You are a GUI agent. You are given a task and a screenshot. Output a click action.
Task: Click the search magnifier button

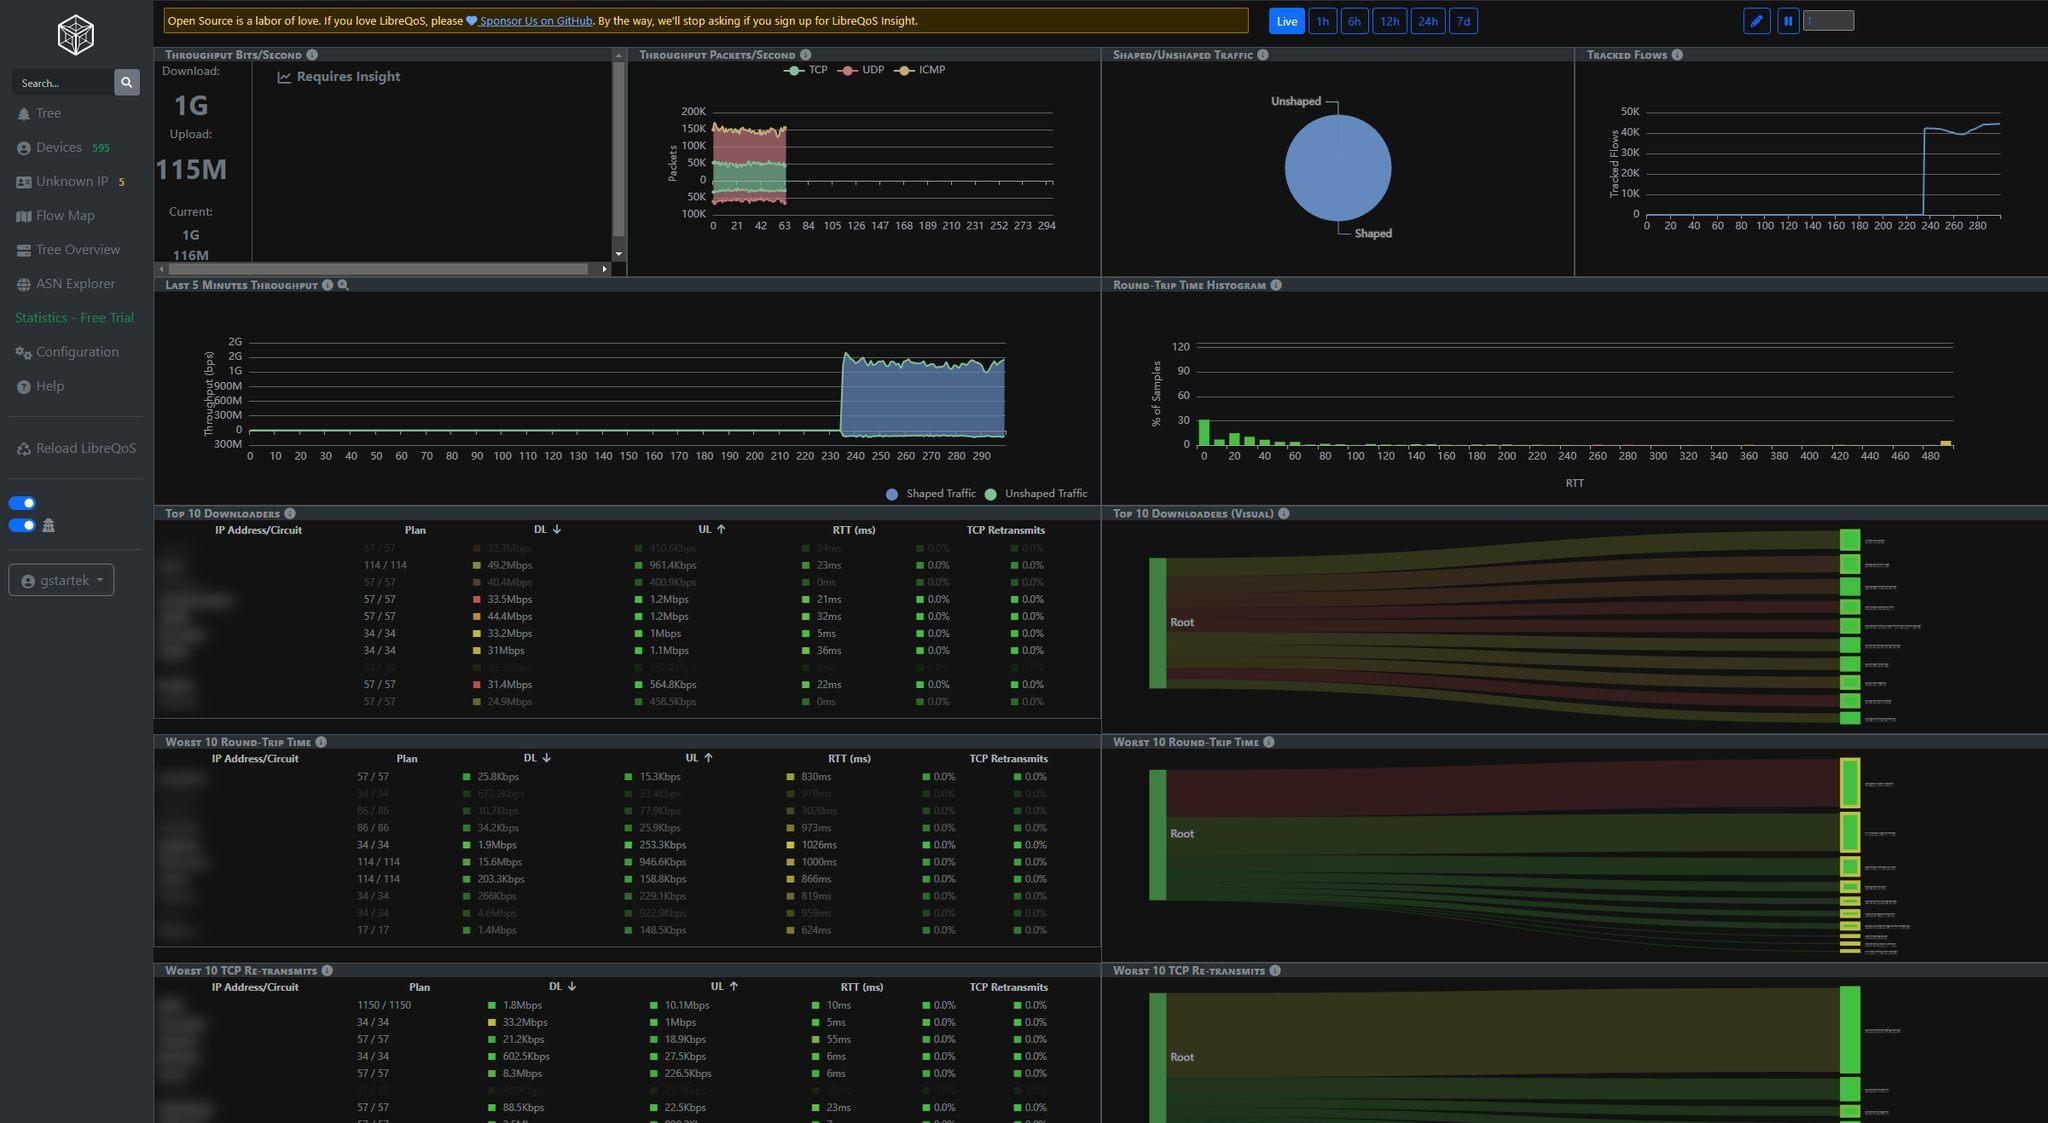coord(127,83)
